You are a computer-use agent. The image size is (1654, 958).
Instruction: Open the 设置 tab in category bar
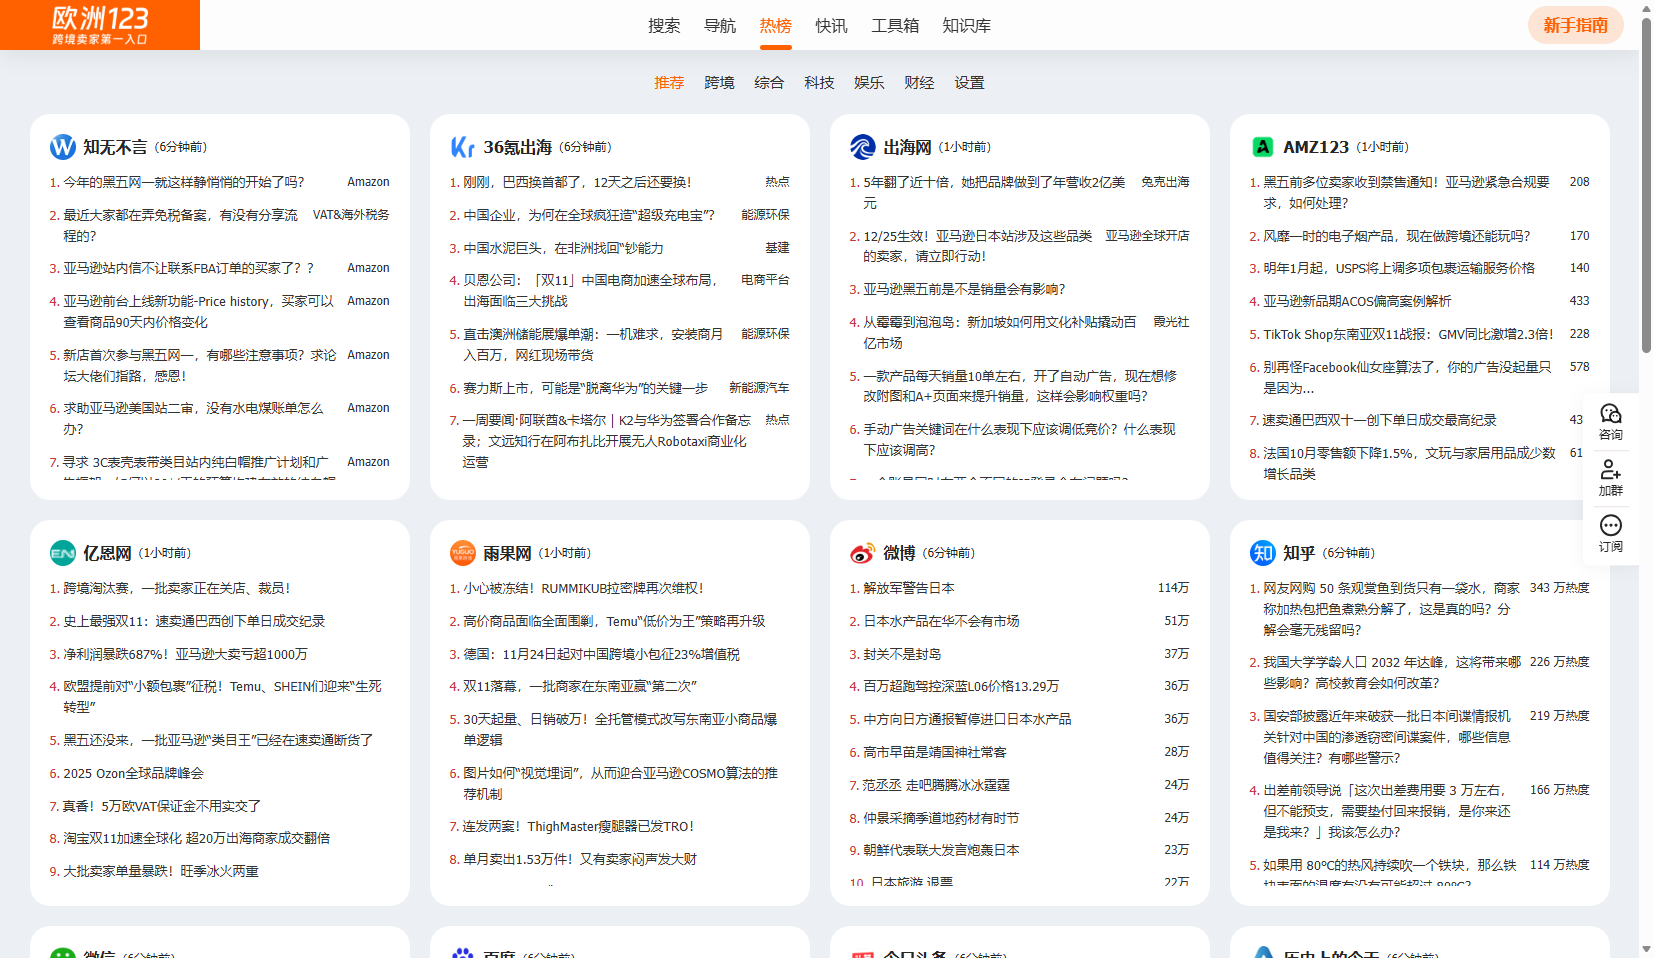click(969, 83)
